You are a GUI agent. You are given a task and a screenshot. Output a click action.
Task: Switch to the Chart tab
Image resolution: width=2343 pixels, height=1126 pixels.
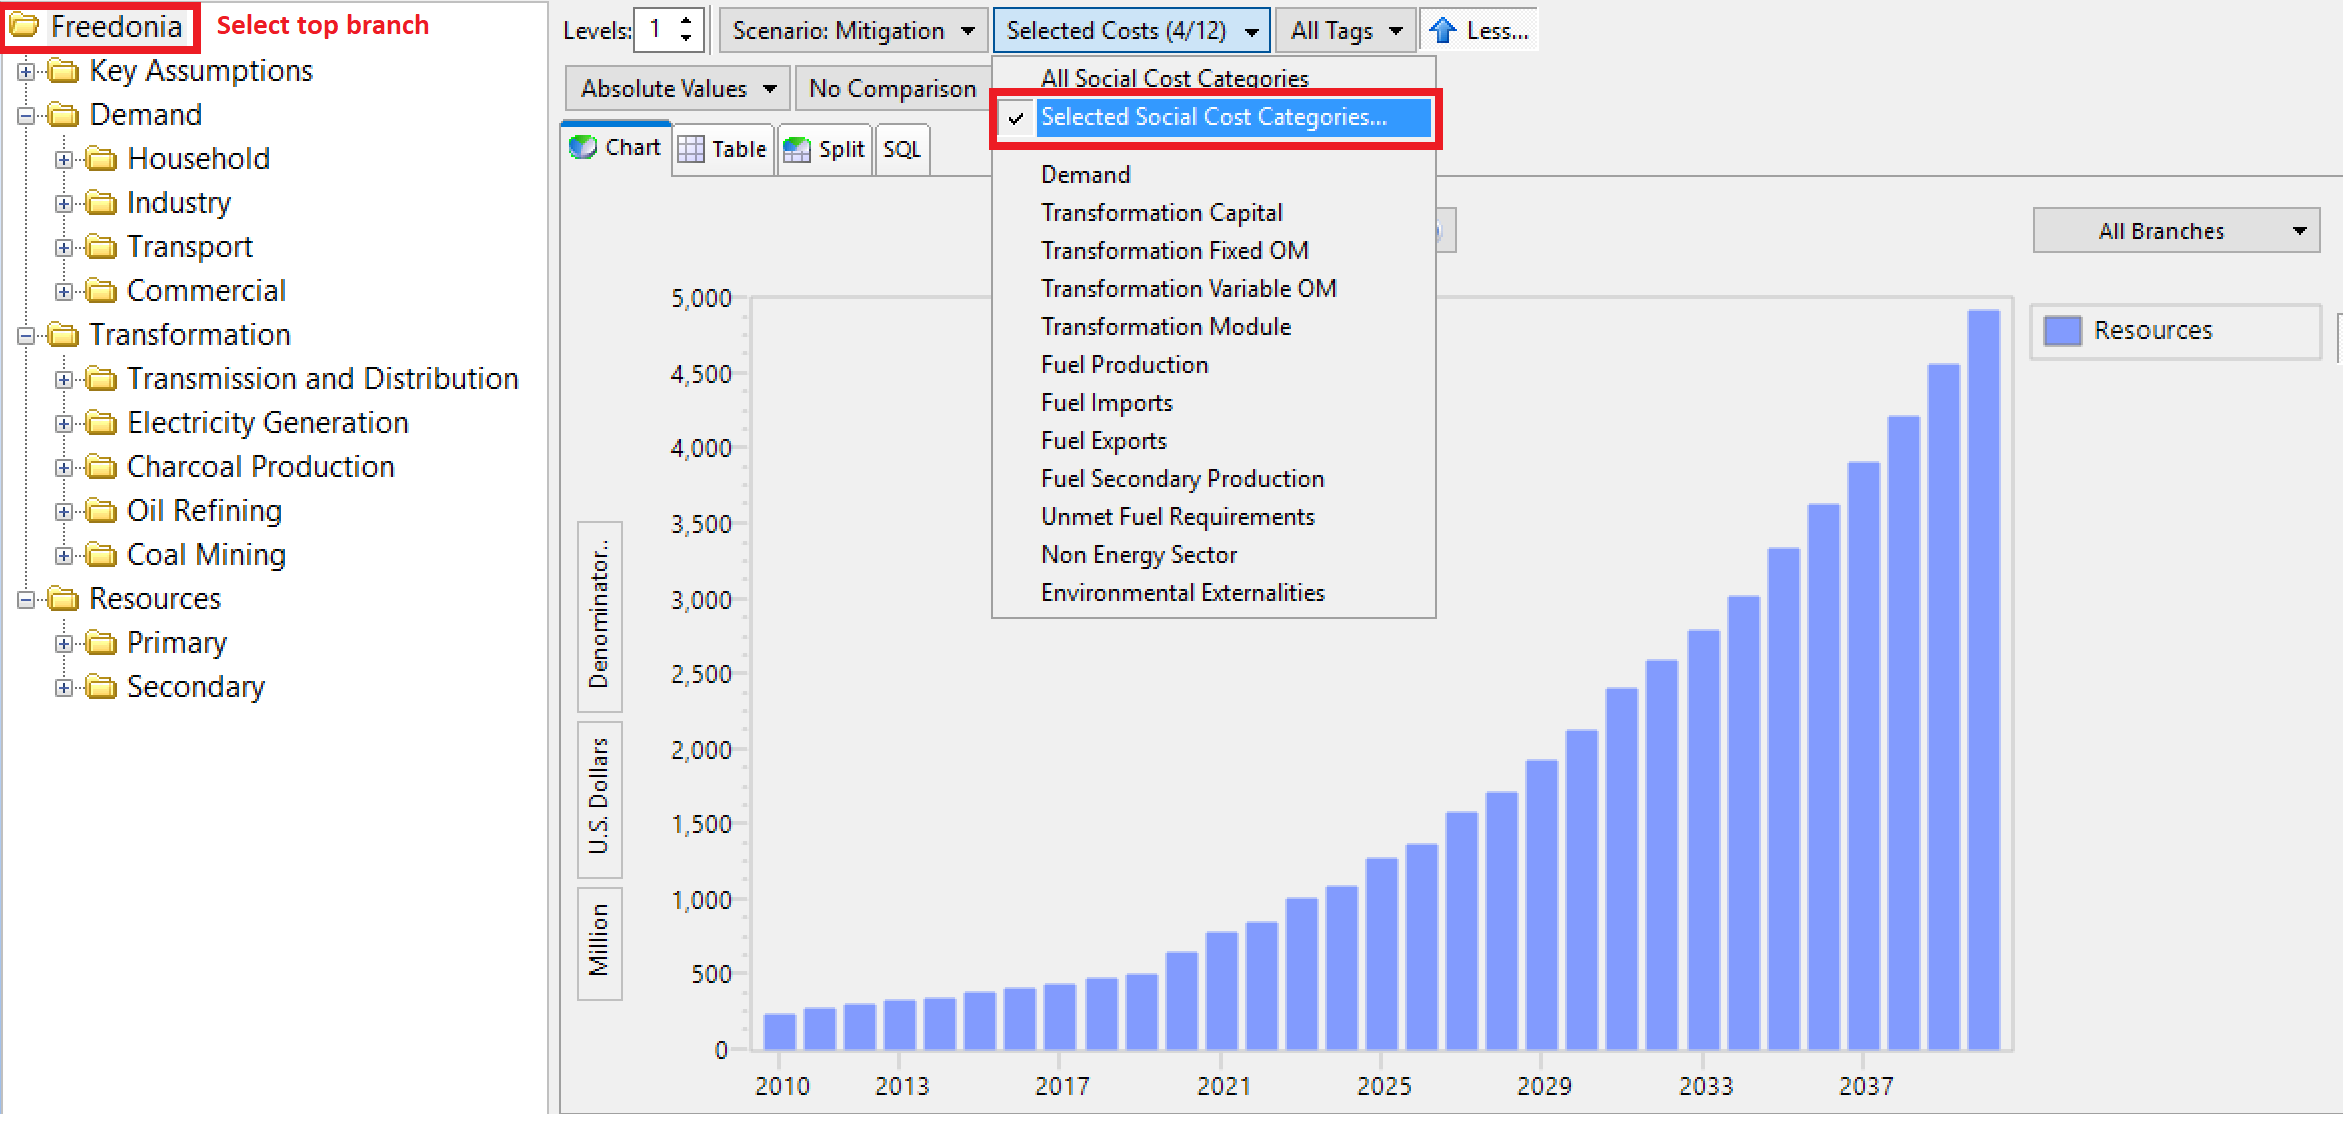coord(616,148)
